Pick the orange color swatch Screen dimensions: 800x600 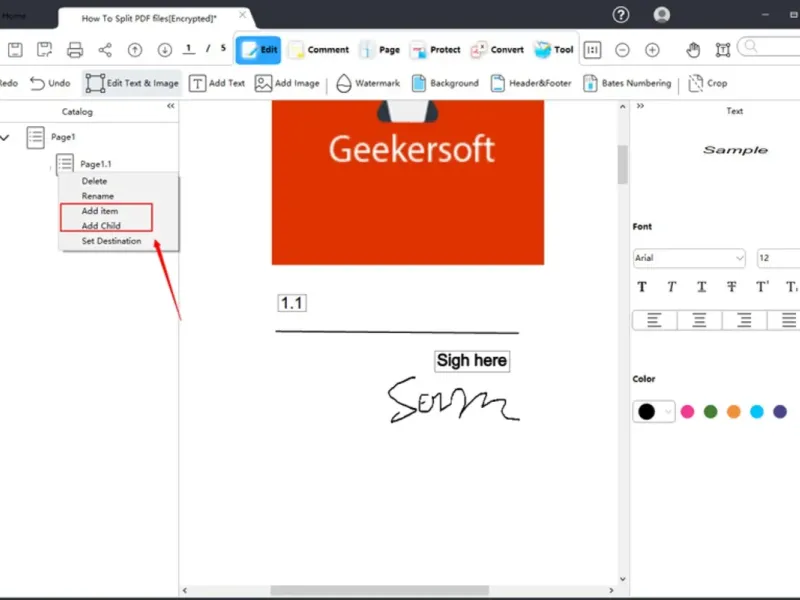coord(734,411)
